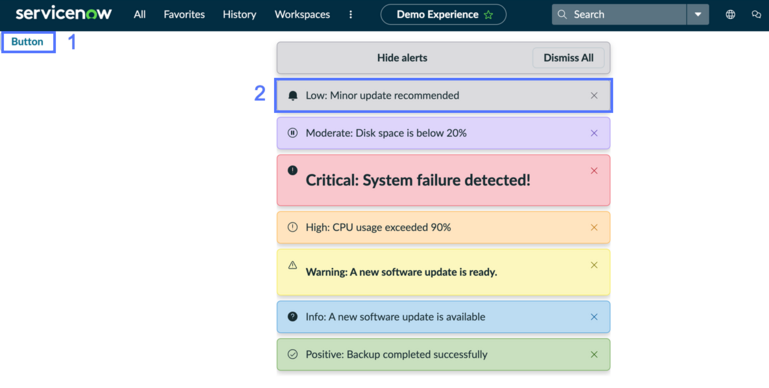Dismiss the Moderate disk space alert
Image resolution: width=769 pixels, height=388 pixels.
coord(594,133)
